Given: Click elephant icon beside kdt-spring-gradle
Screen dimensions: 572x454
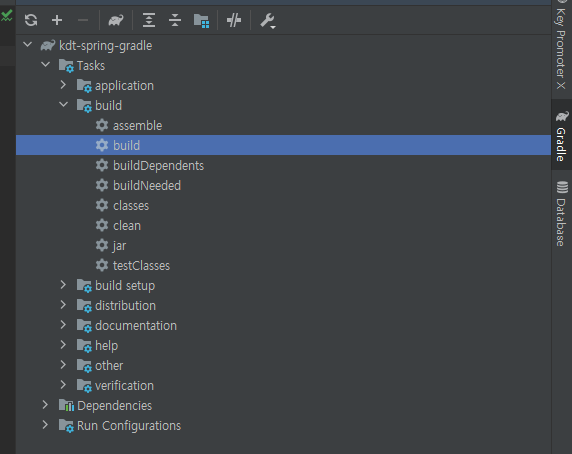Looking at the screenshot, I should click(x=48, y=46).
